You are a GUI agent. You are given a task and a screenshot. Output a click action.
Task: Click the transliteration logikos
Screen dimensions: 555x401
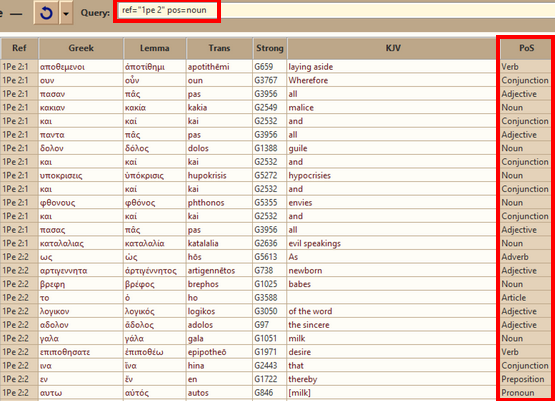coord(201,311)
